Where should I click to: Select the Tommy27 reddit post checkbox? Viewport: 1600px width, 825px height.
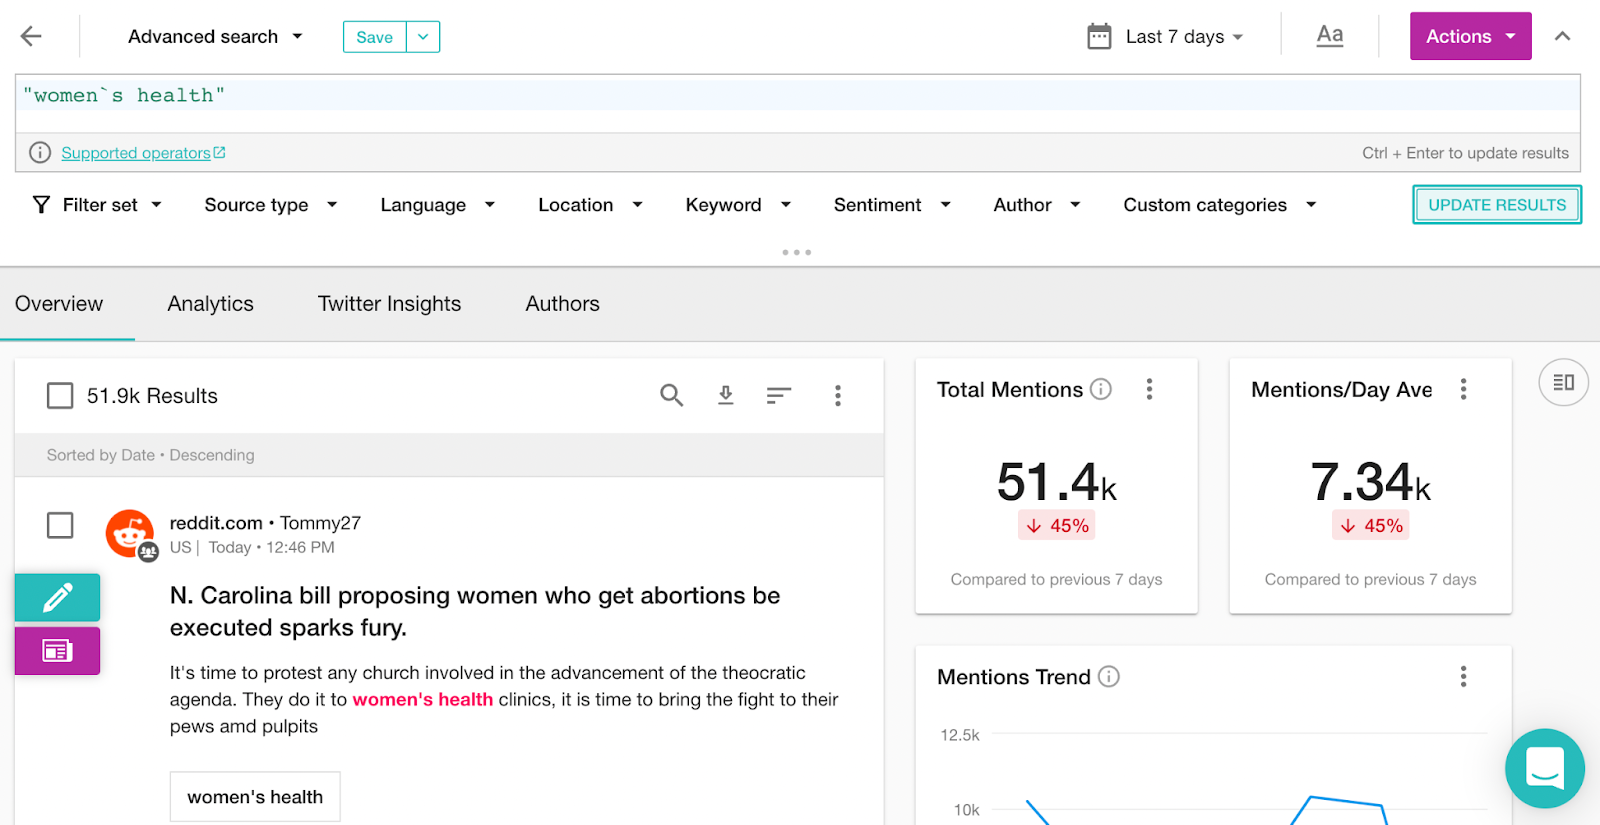[x=60, y=525]
